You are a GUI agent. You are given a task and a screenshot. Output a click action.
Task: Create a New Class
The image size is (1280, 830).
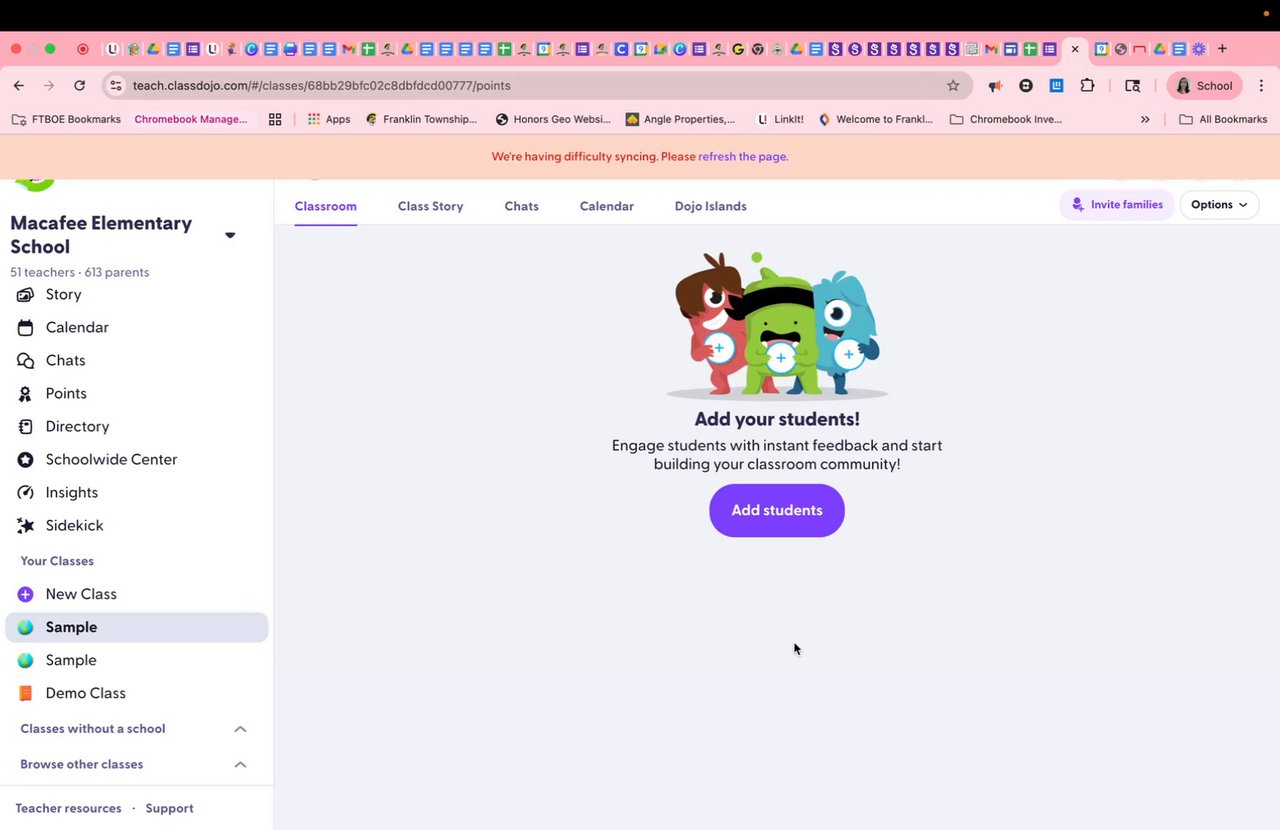[80, 594]
